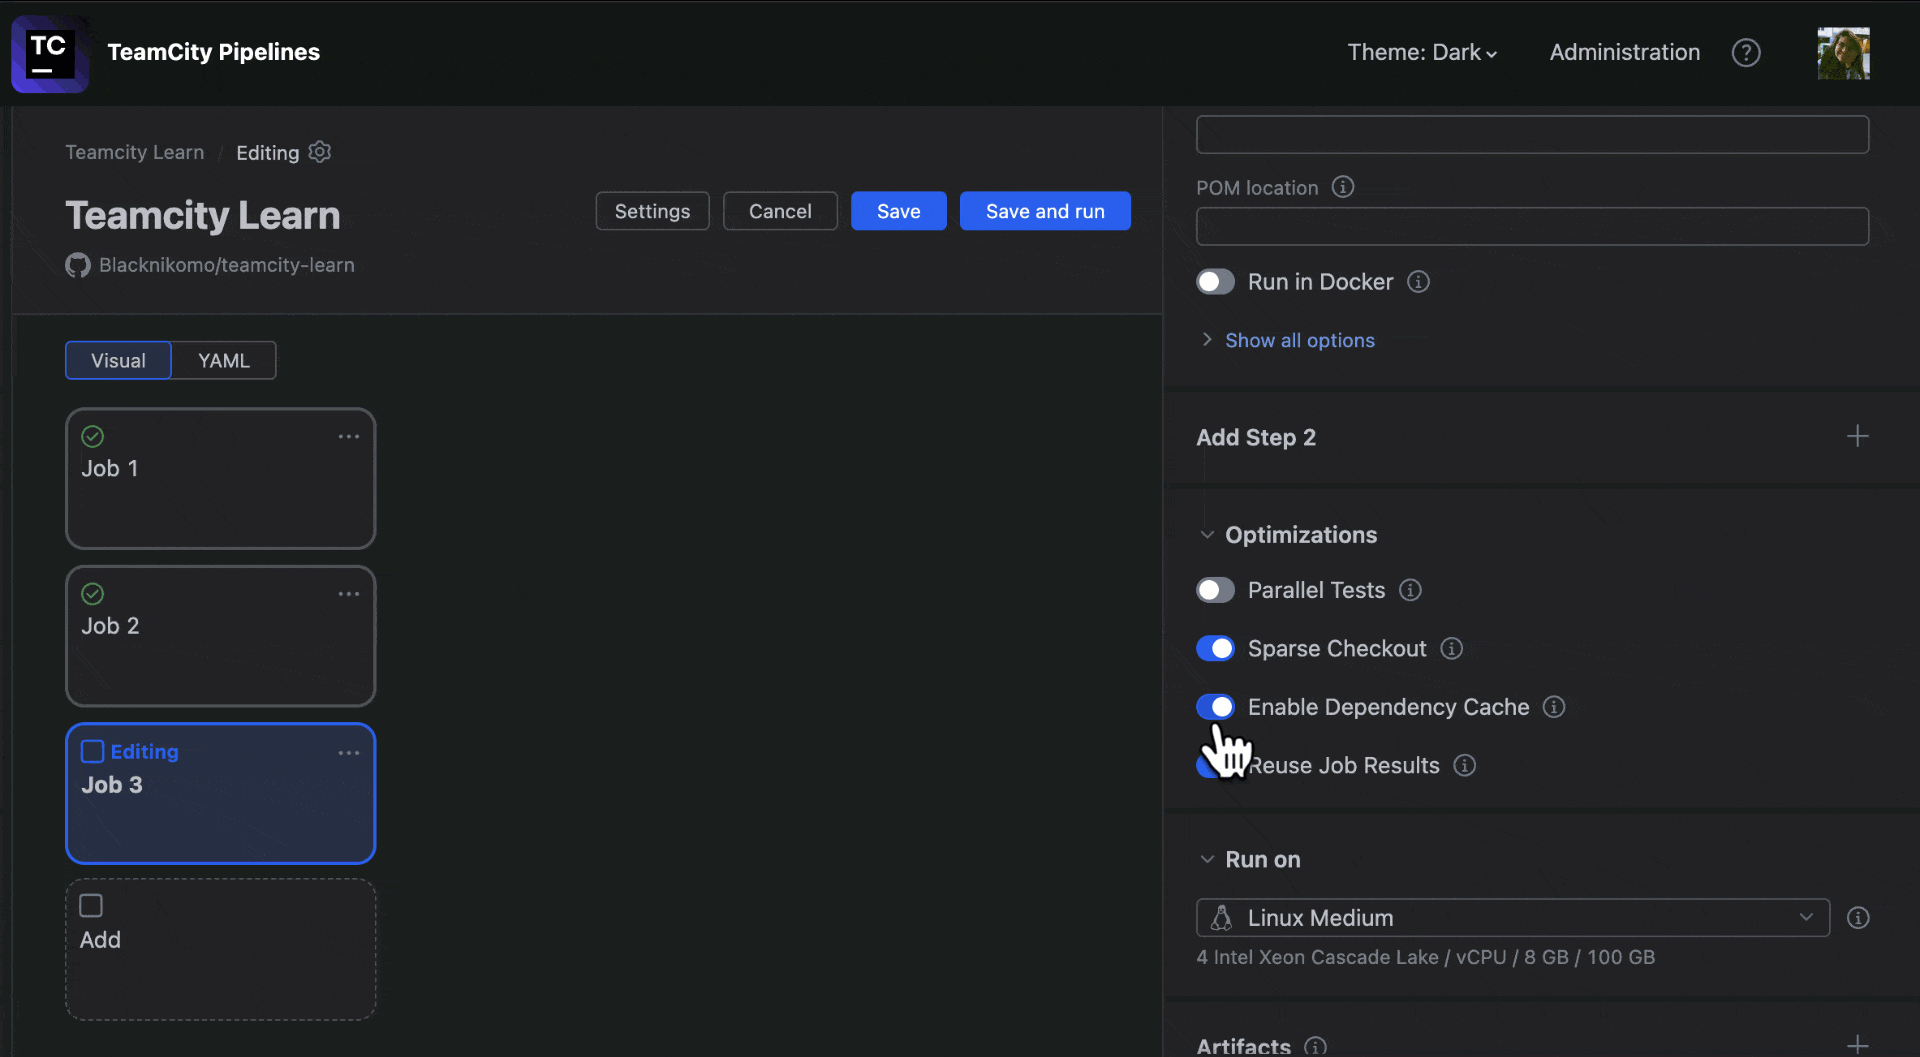Click the TeamCity logo

[x=50, y=53]
